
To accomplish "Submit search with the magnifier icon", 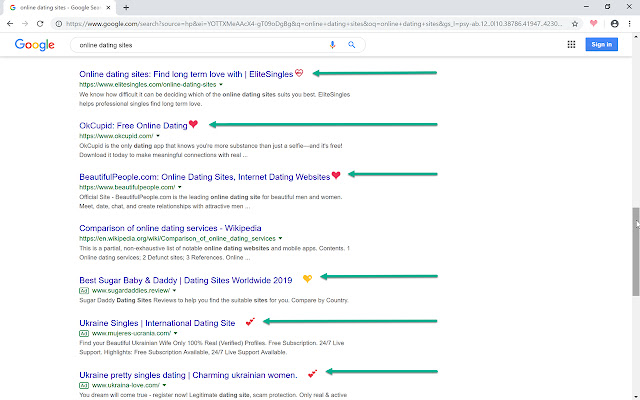I will (351, 44).
